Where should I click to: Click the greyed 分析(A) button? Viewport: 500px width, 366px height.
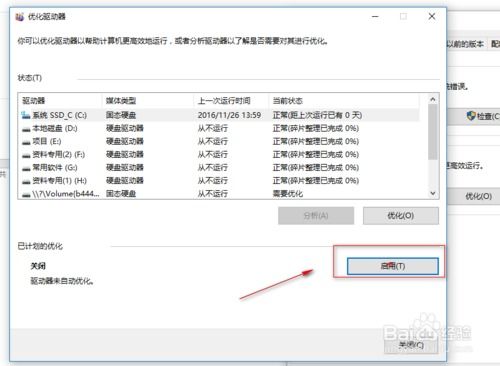[x=316, y=216]
